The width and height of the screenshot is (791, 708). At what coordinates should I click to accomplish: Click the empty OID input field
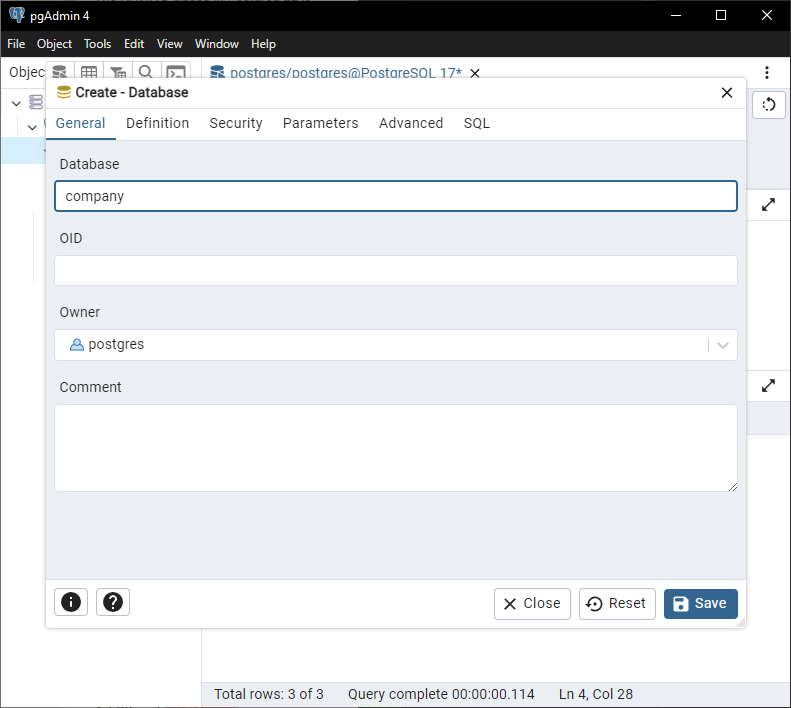point(396,270)
